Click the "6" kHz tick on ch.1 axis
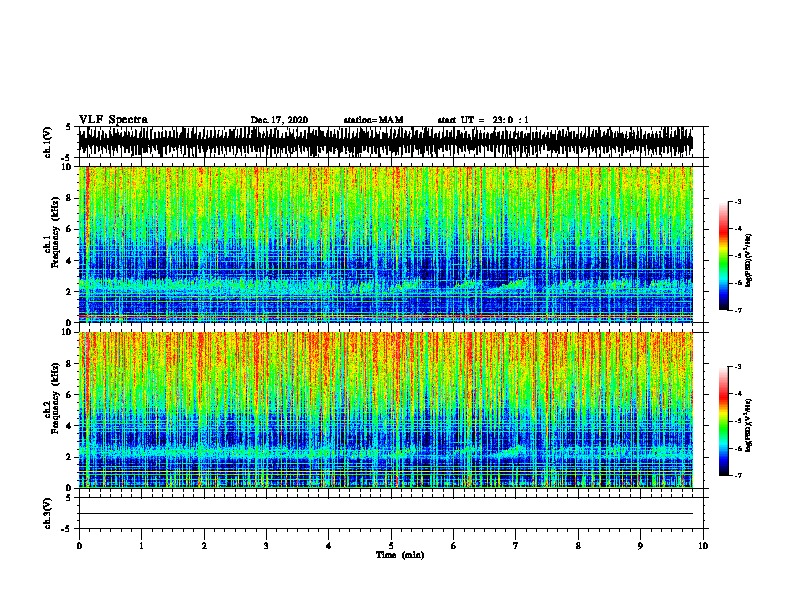Viewport: 792px width, 612px height. click(x=69, y=229)
